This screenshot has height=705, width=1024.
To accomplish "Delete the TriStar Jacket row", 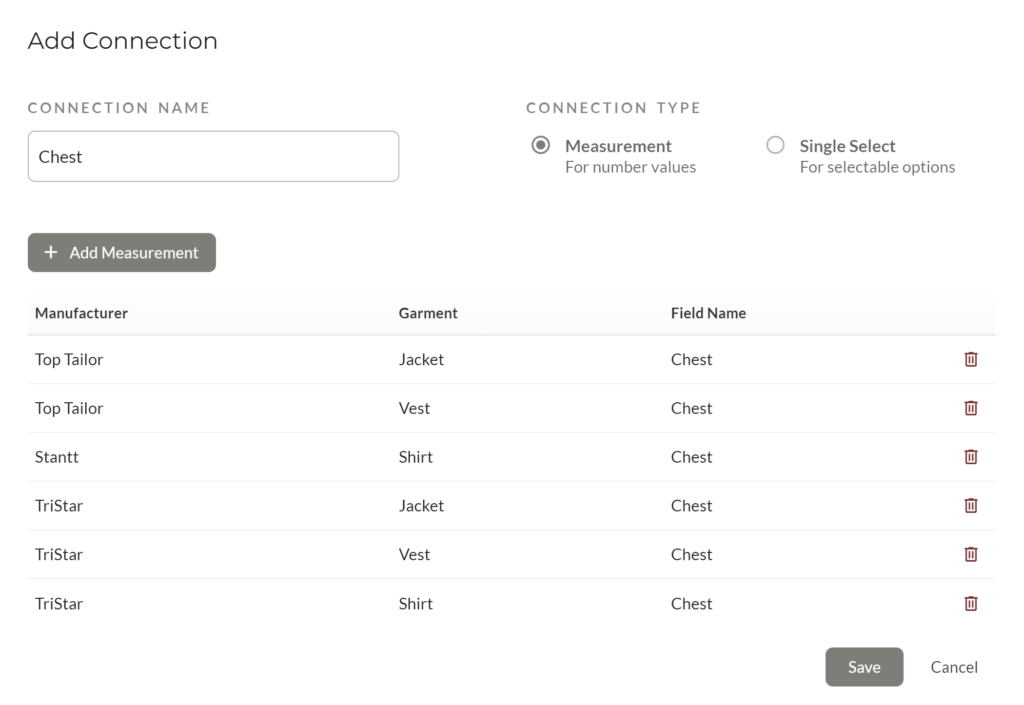I will click(970, 505).
